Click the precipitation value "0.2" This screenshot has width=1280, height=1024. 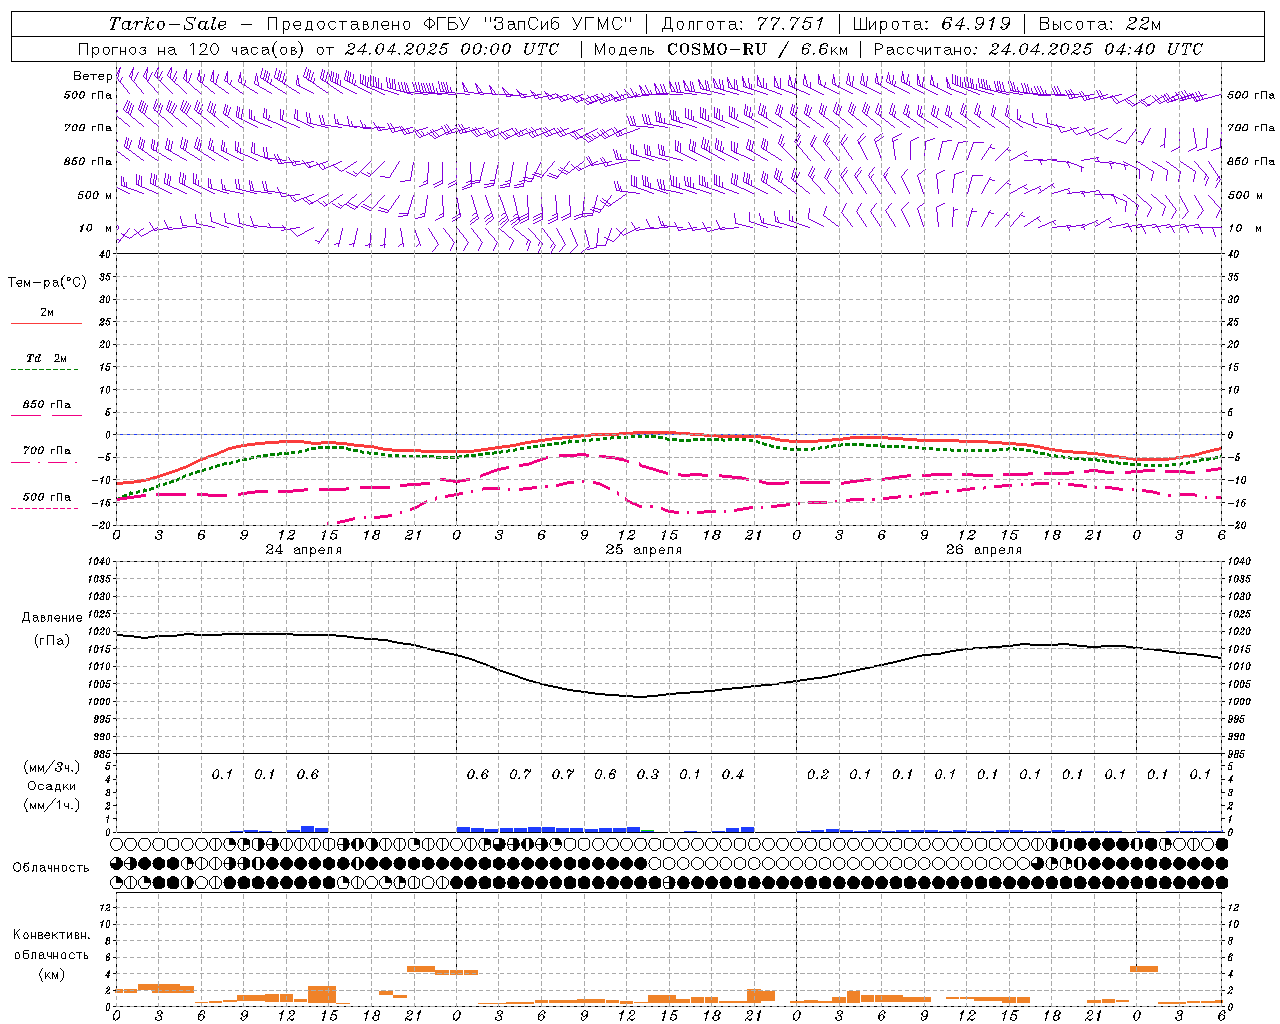818,774
